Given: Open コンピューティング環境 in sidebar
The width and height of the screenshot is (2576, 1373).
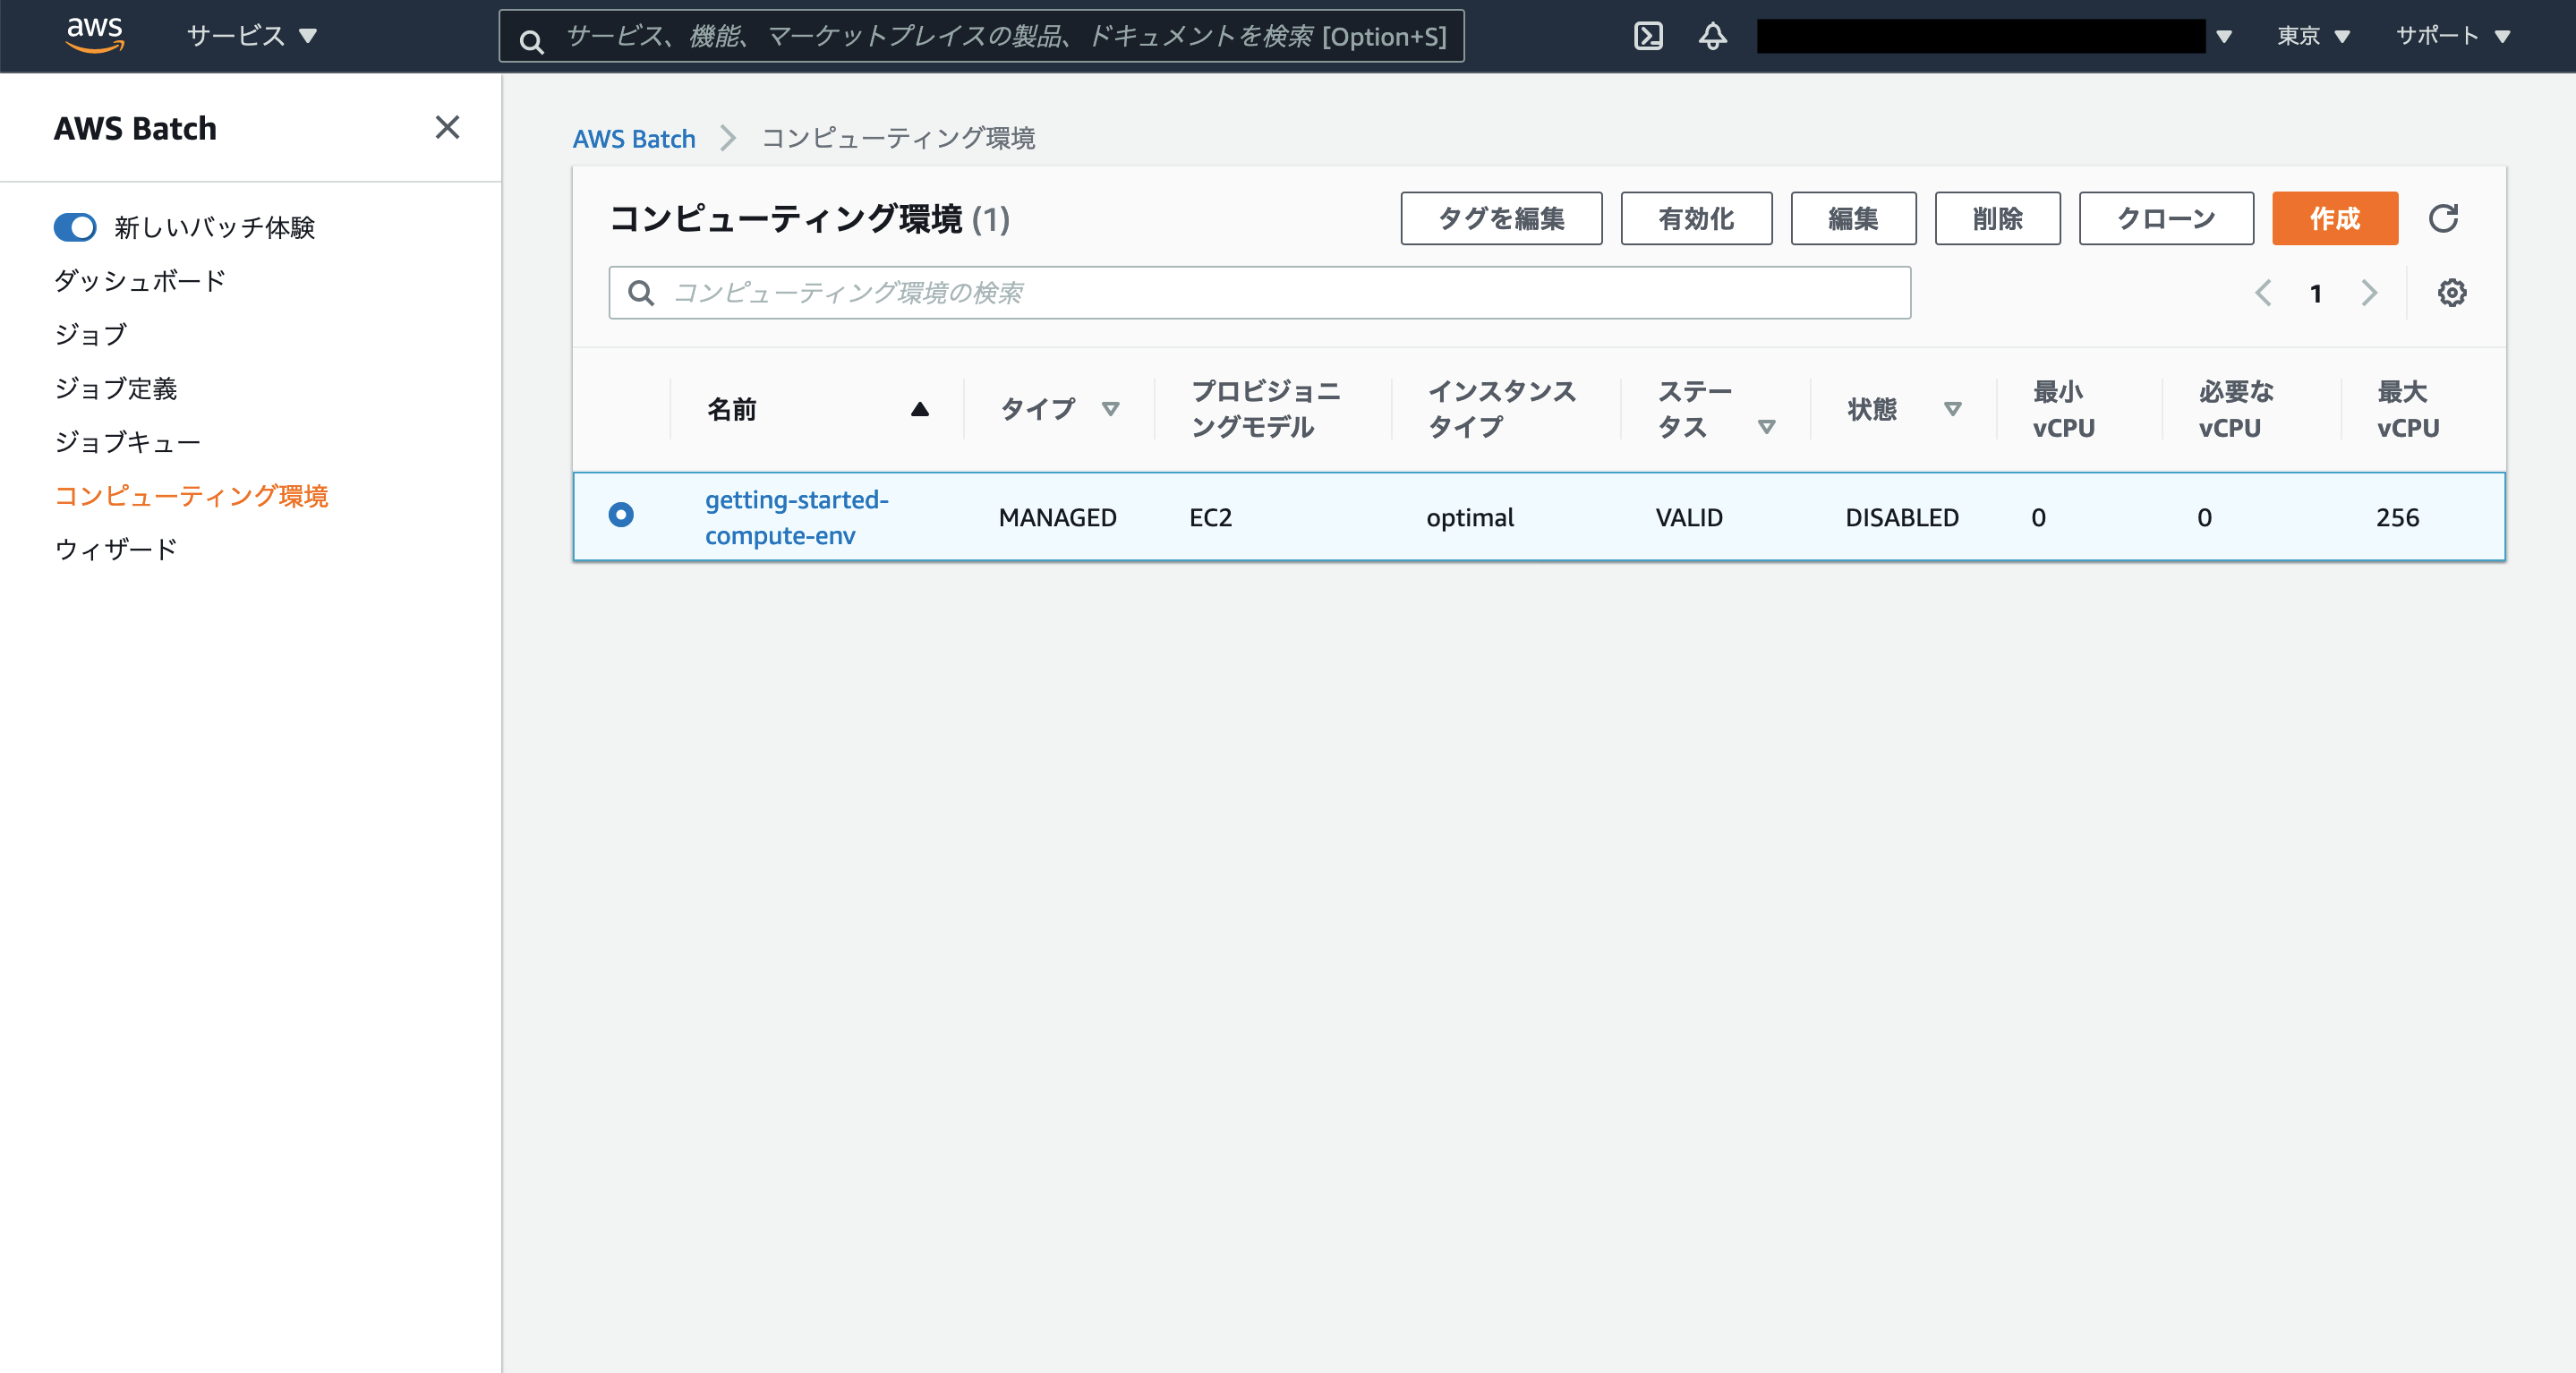Looking at the screenshot, I should coord(191,496).
